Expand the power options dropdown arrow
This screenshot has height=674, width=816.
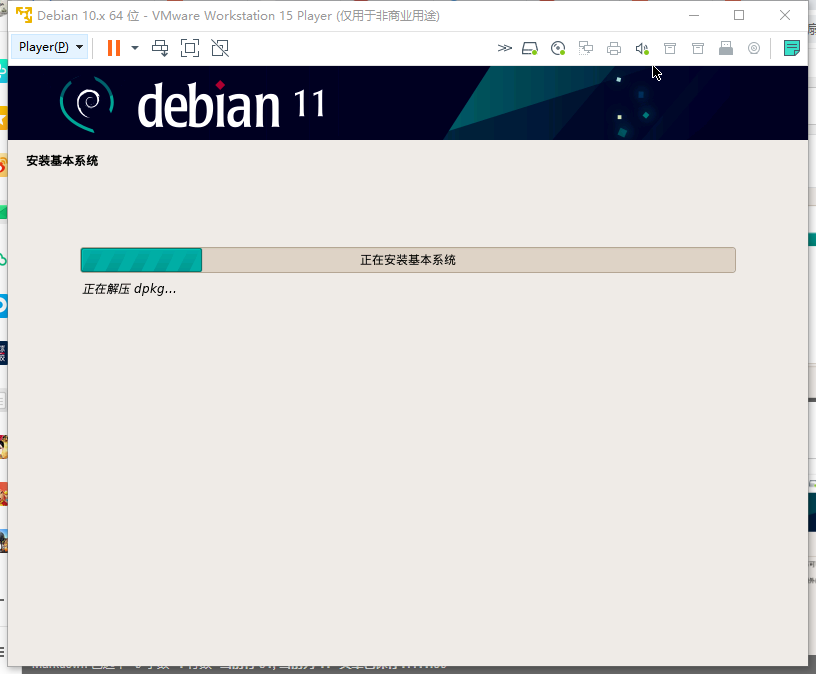[x=135, y=48]
